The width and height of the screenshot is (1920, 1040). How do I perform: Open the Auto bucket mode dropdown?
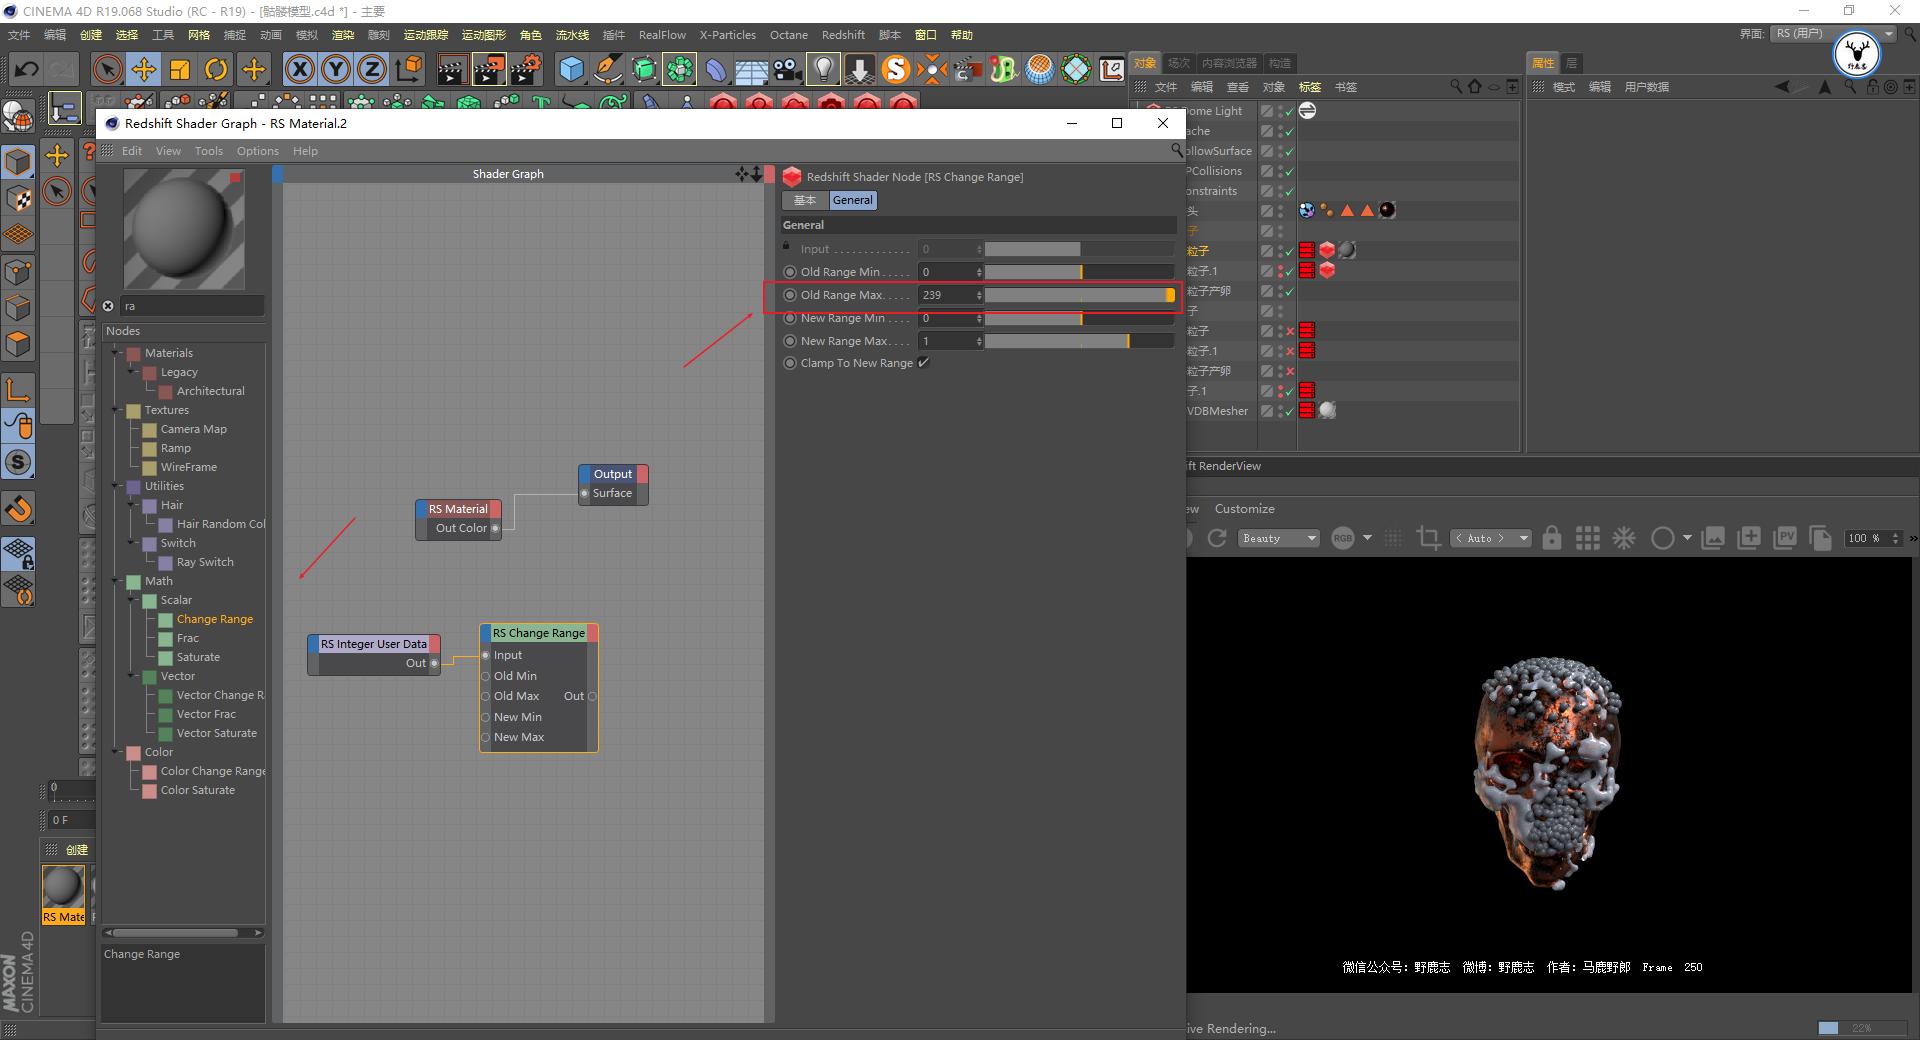point(1489,538)
